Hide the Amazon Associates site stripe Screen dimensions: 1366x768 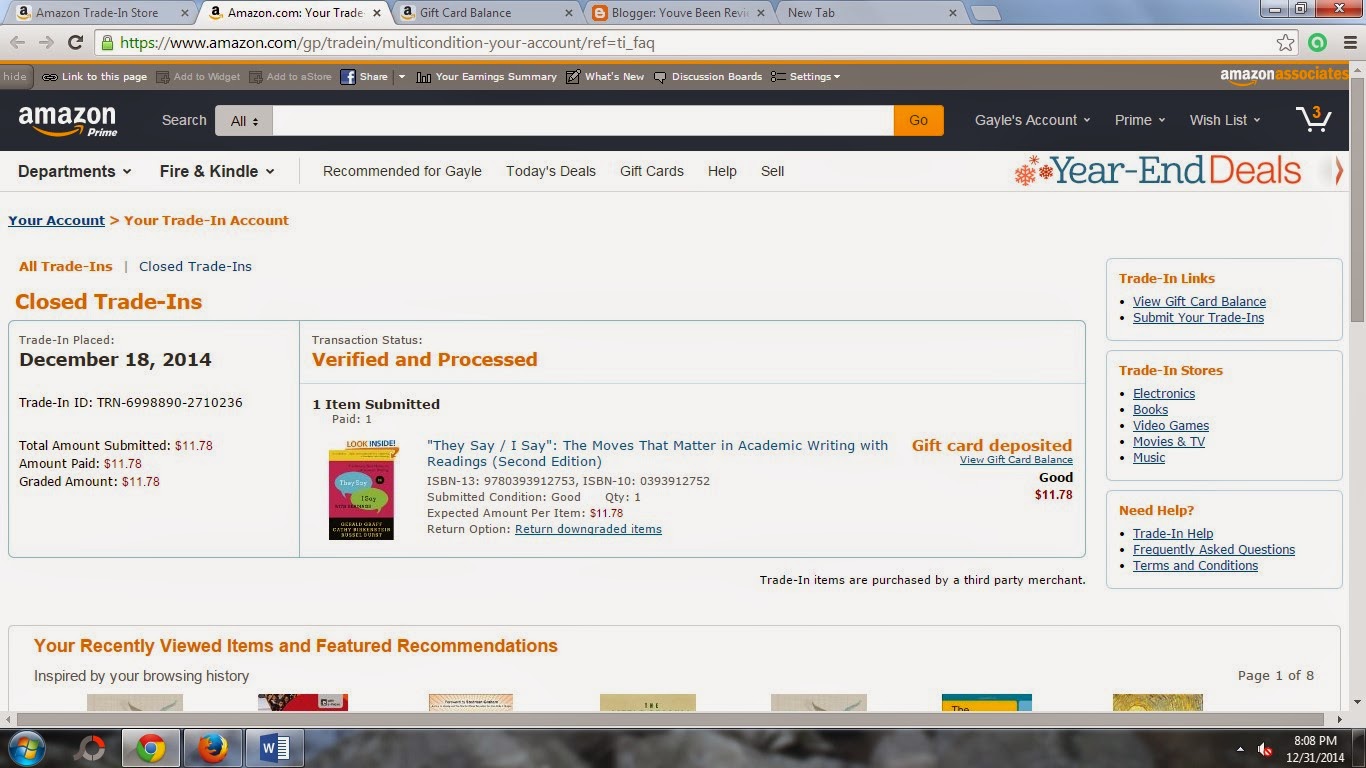coord(14,77)
